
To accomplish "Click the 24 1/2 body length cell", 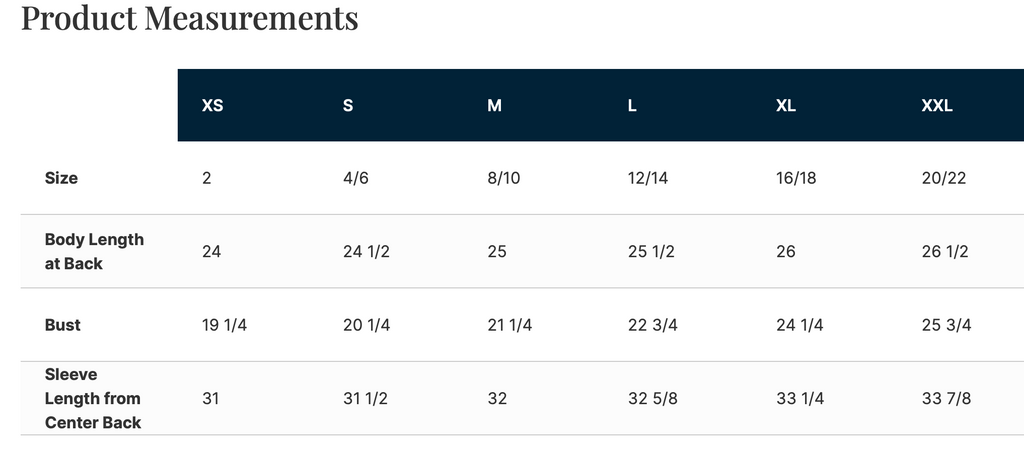I will (x=366, y=251).
